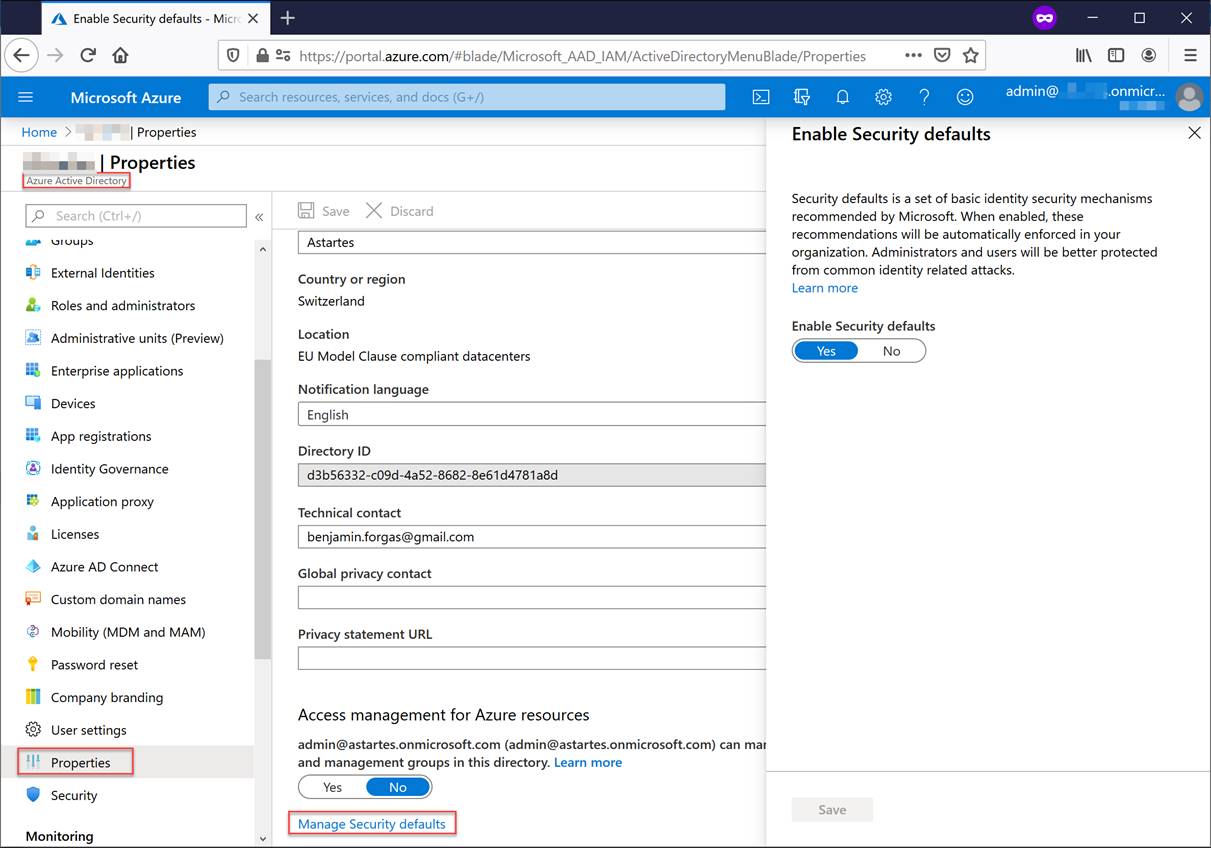
Task: Open Application proxy
Action: tap(102, 502)
